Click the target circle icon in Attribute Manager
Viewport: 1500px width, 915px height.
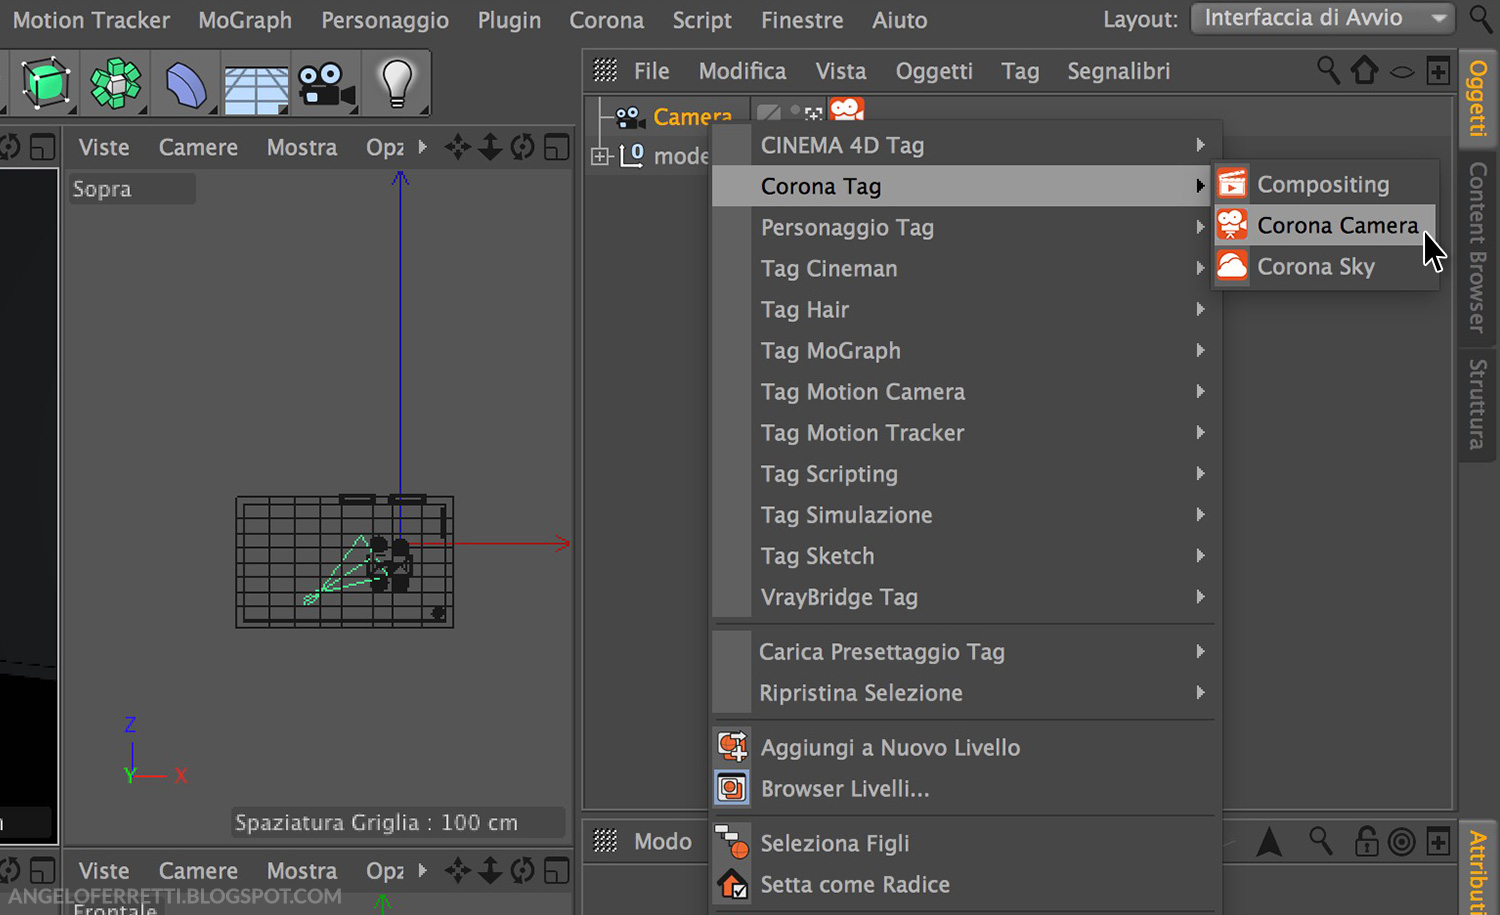pos(1402,842)
